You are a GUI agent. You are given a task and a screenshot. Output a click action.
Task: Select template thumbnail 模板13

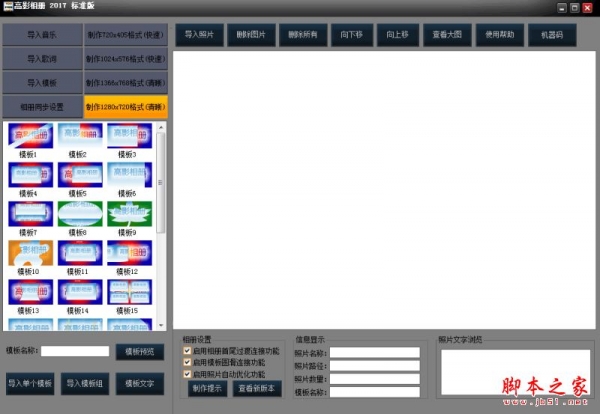point(31,292)
